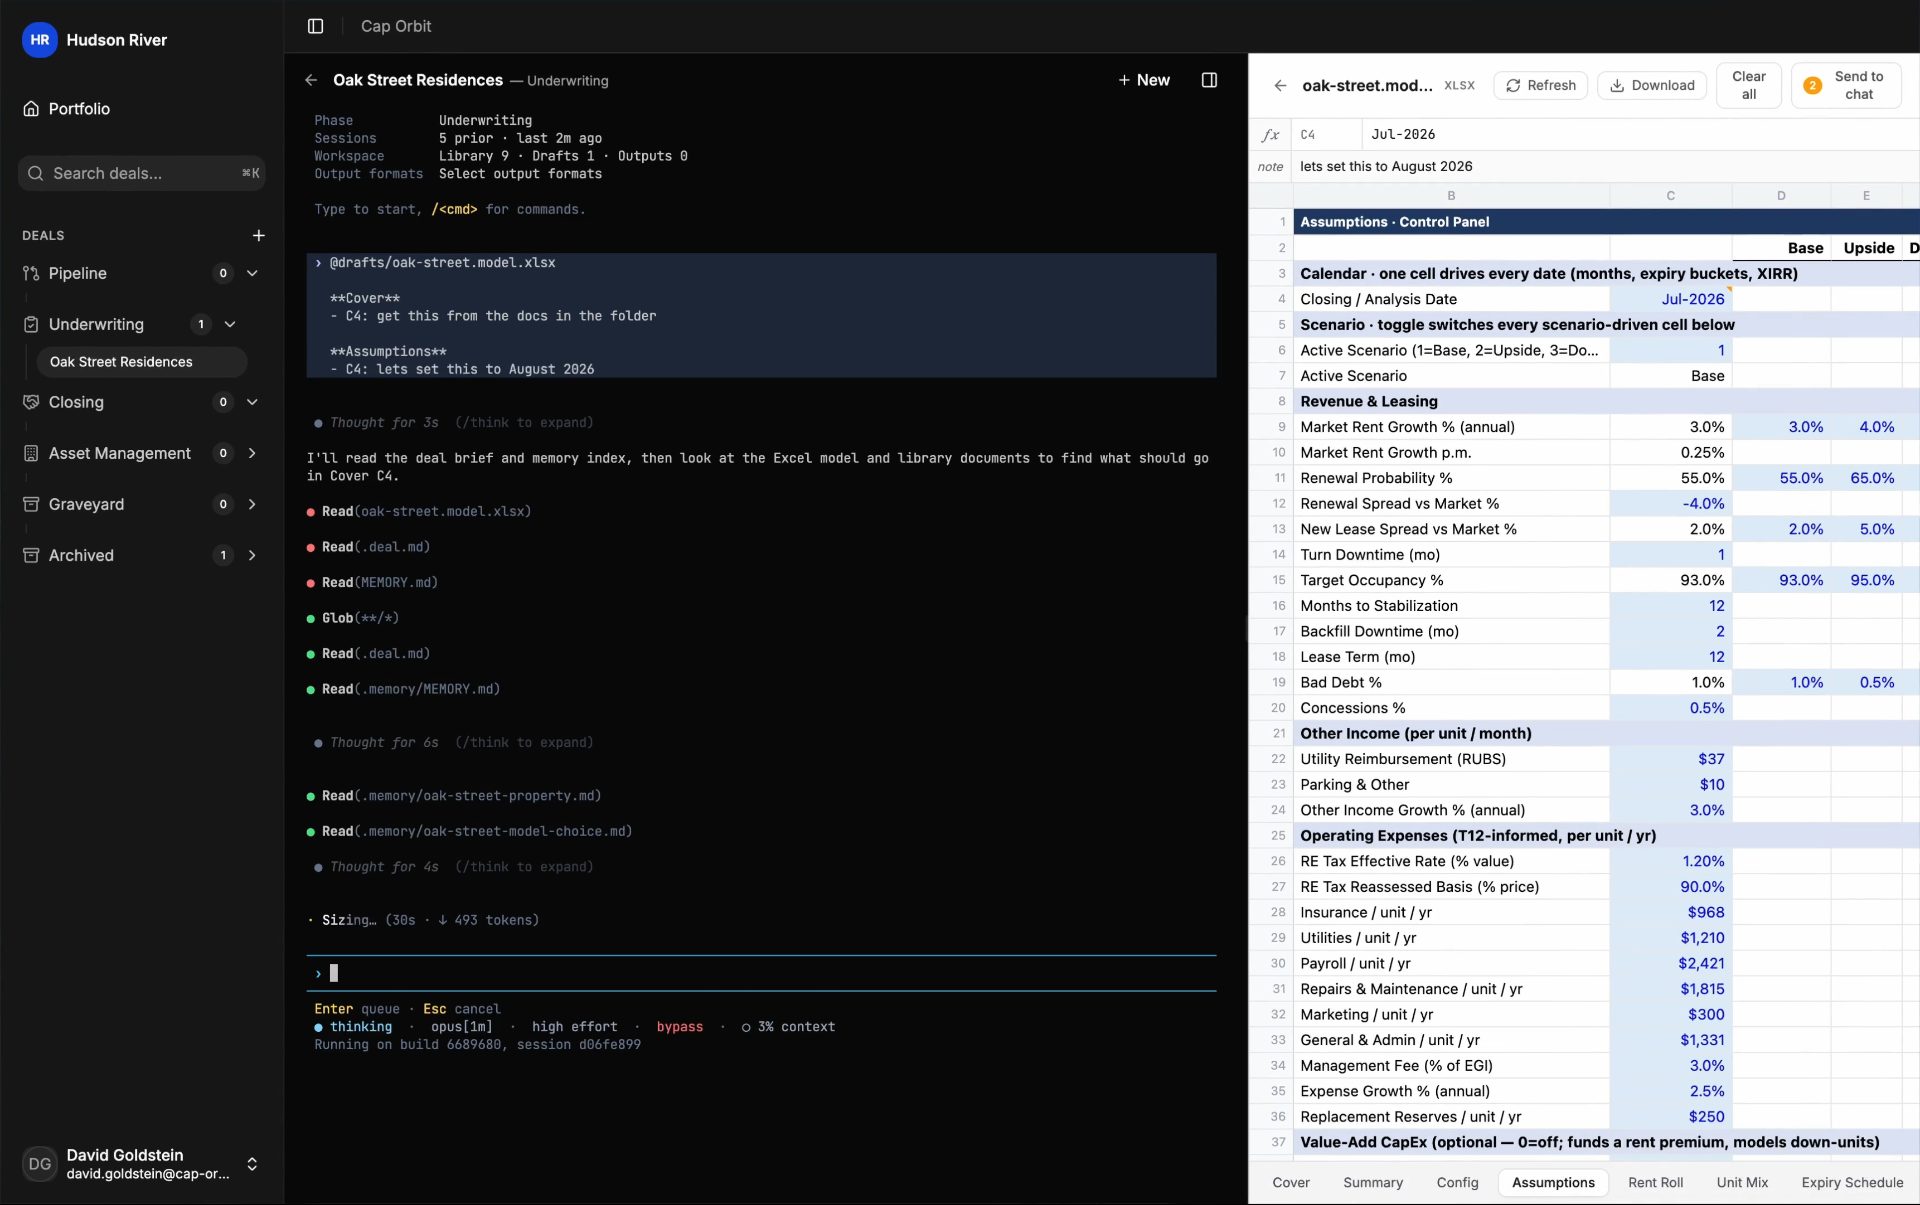
Task: Click the fx formula icon
Action: [x=1270, y=134]
